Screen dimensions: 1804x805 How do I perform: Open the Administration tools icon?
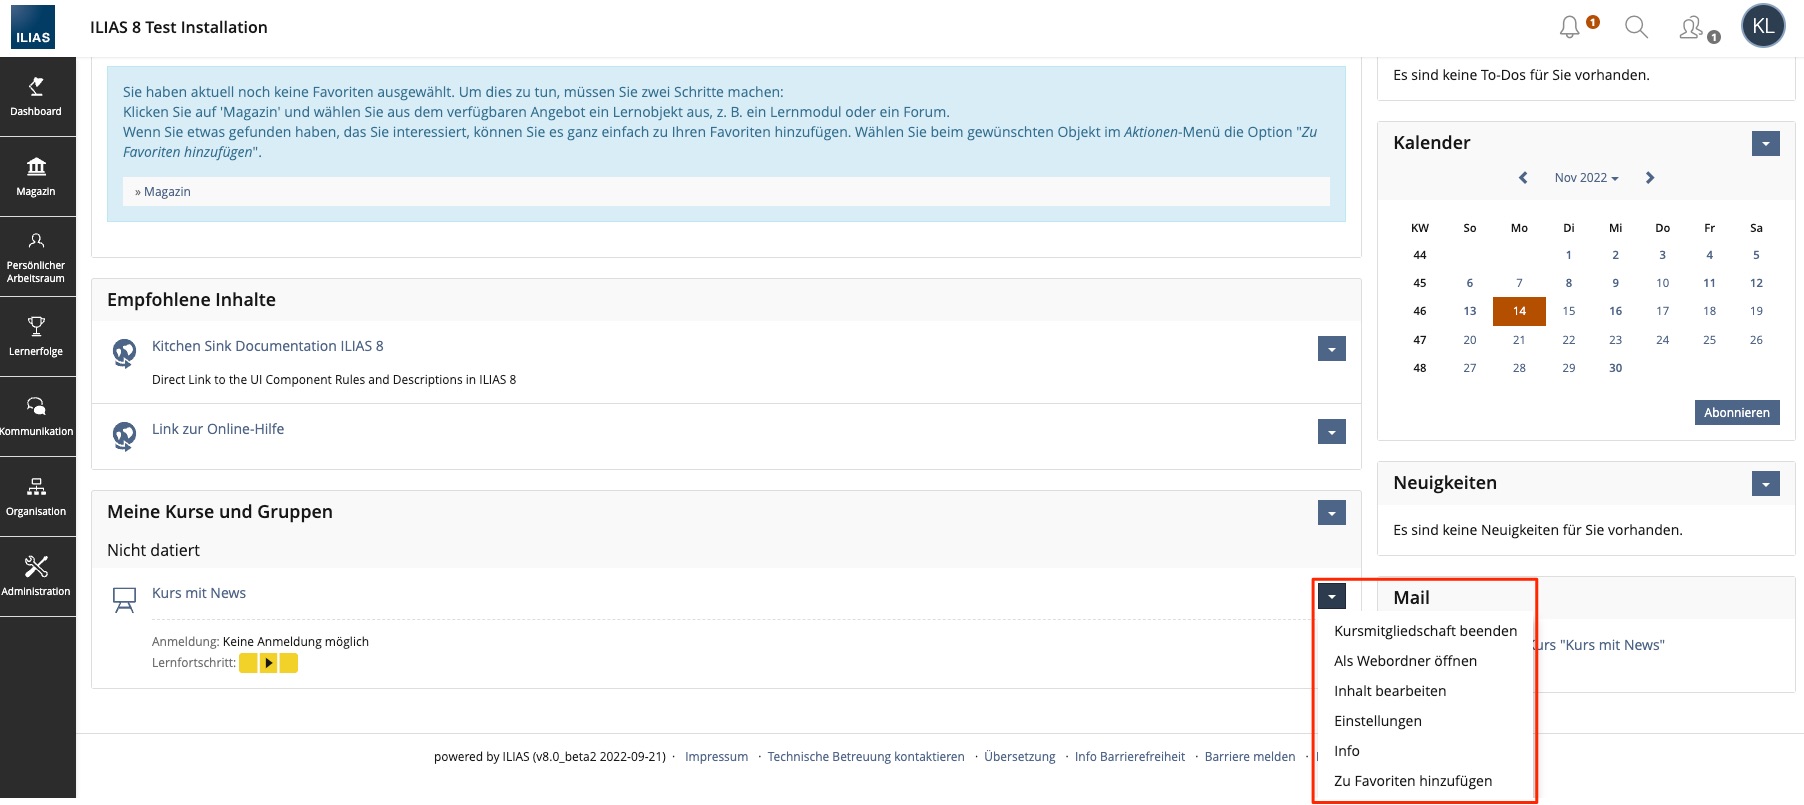(x=36, y=576)
